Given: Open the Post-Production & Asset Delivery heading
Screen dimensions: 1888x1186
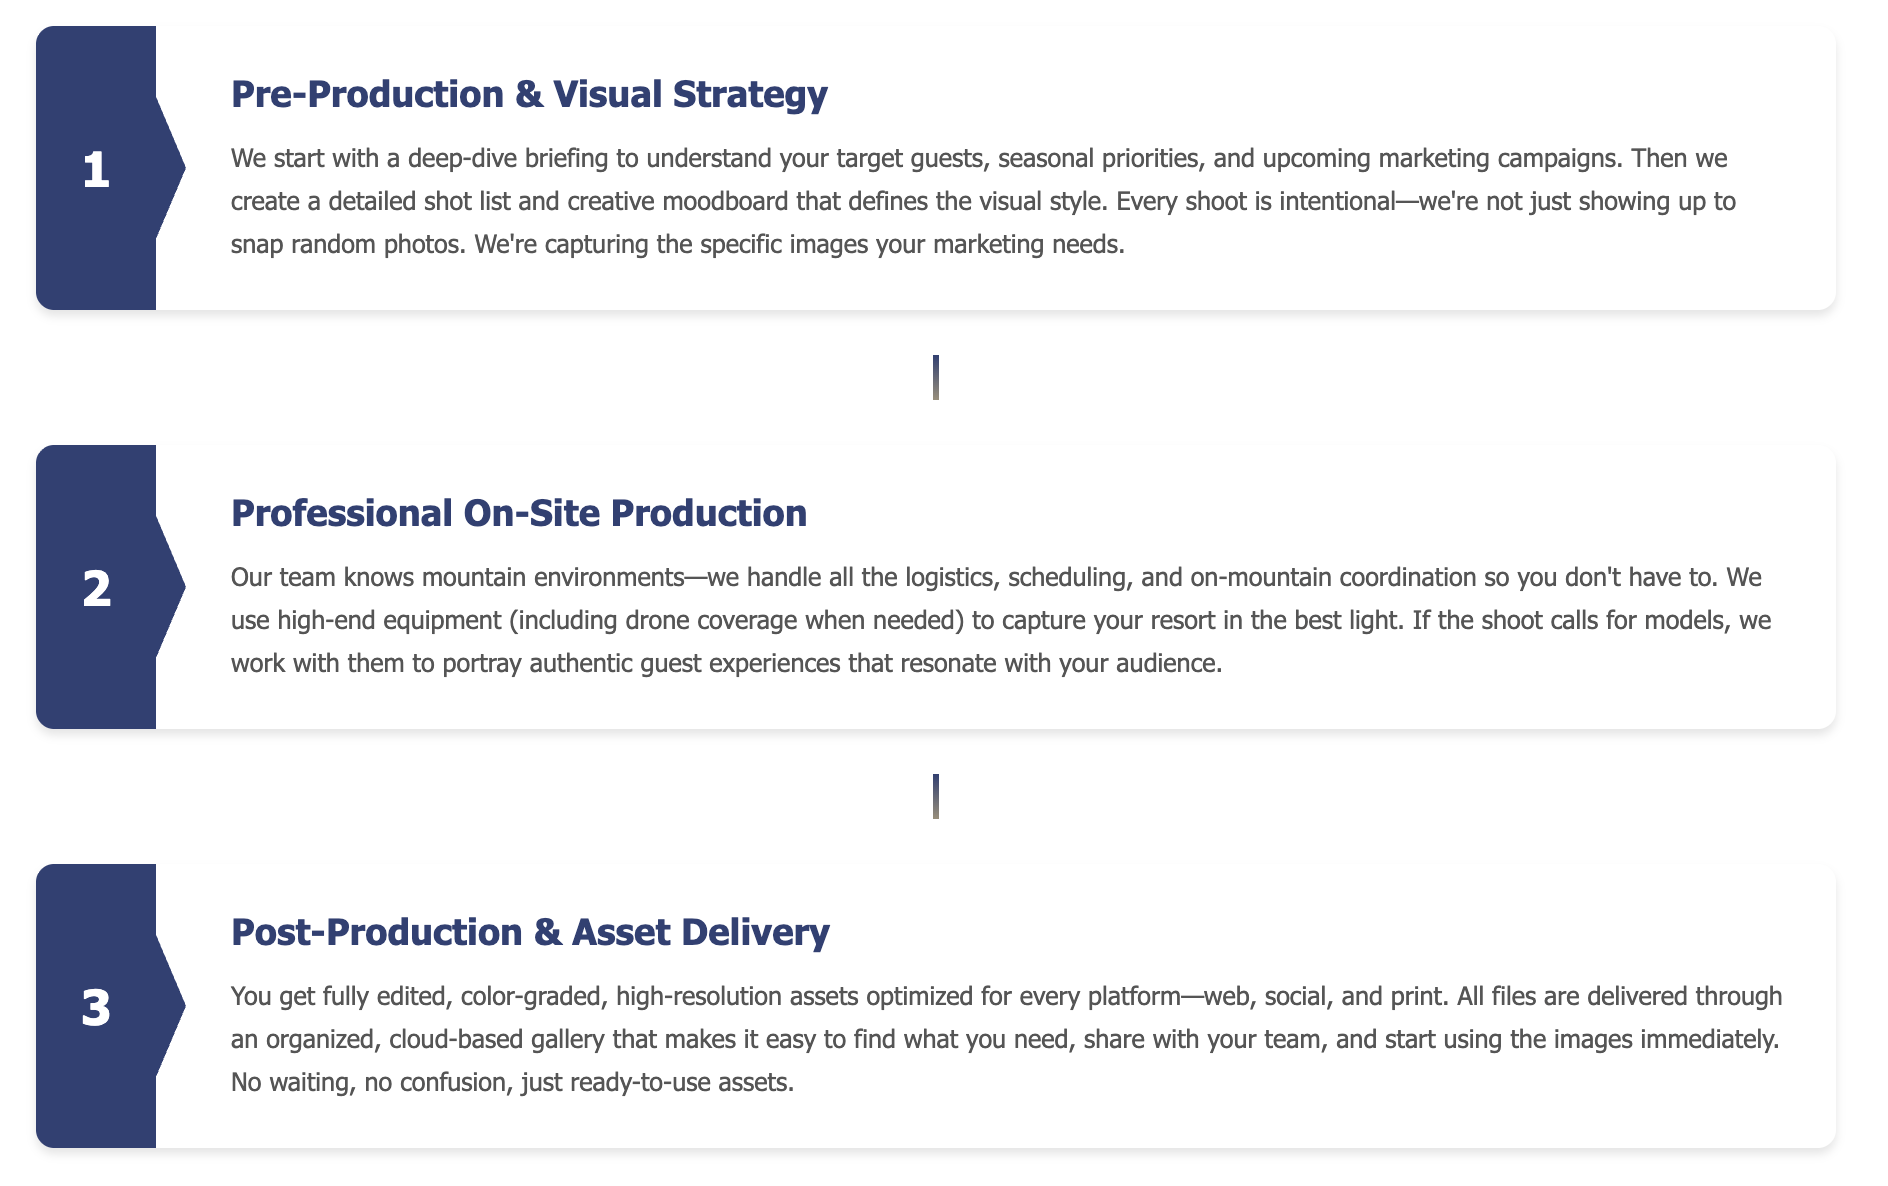Looking at the screenshot, I should (x=530, y=932).
